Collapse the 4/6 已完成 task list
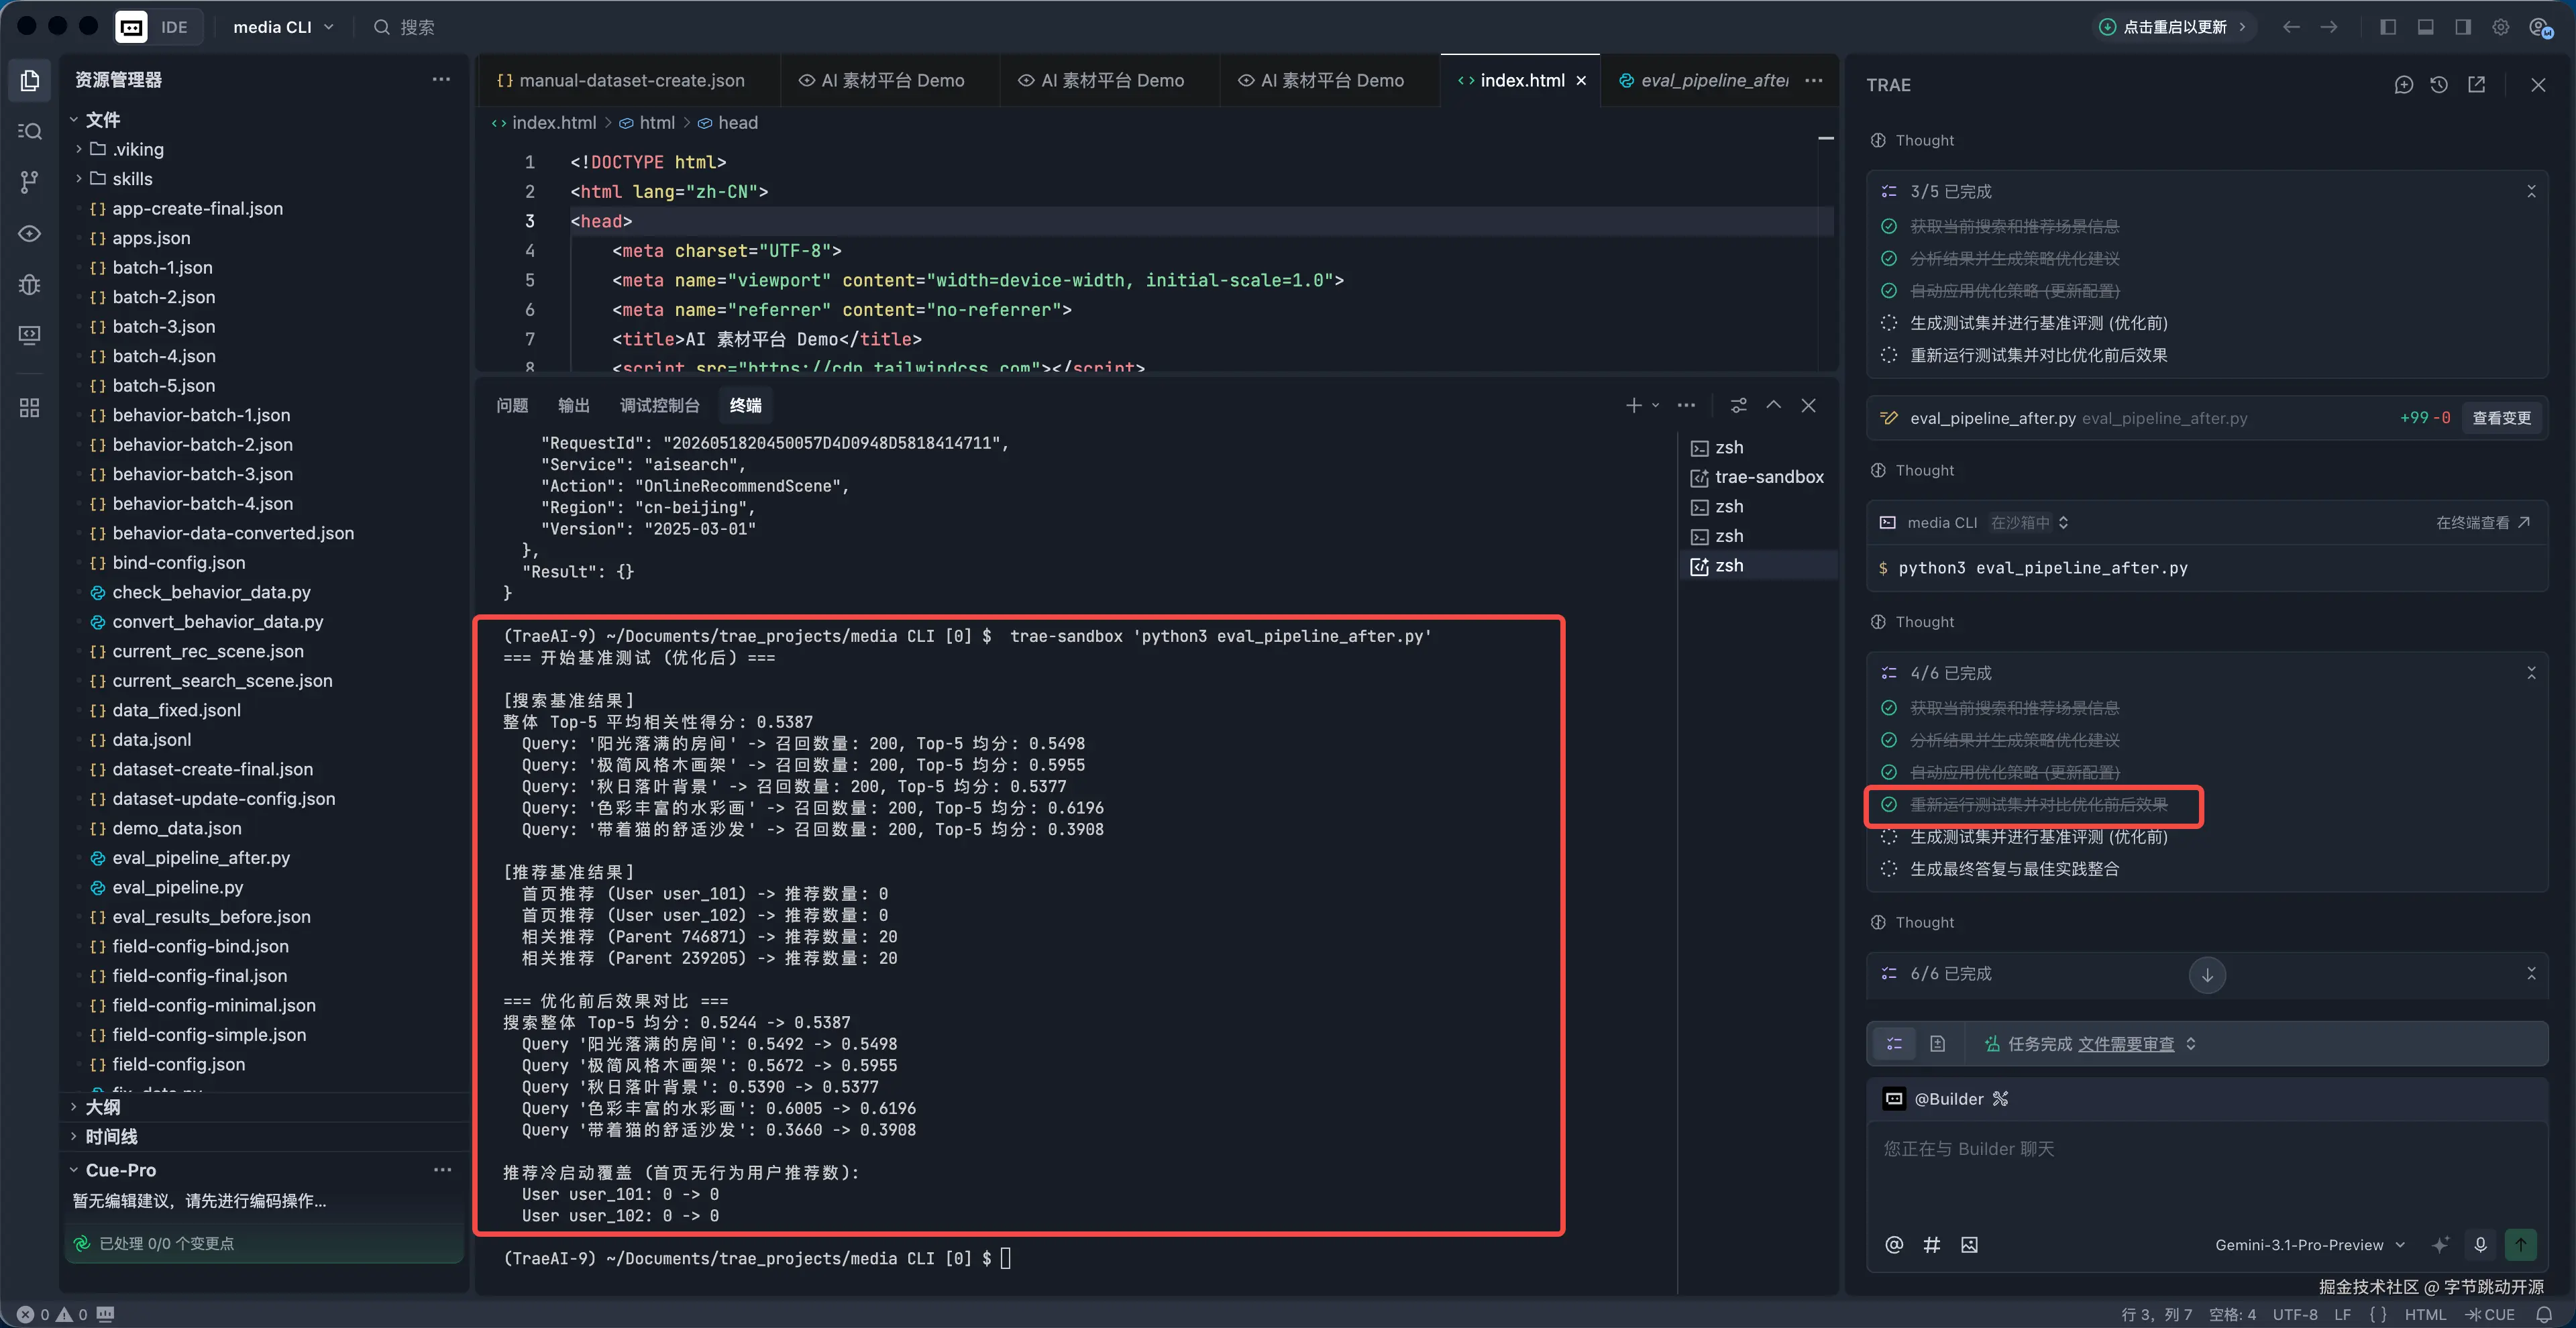This screenshot has width=2576, height=1328. (2531, 673)
